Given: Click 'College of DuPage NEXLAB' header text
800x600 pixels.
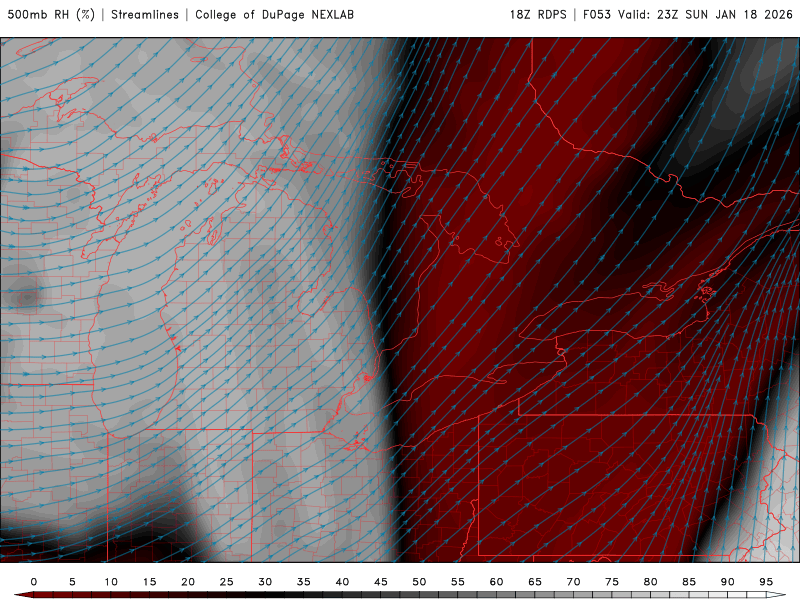Looking at the screenshot, I should pyautogui.click(x=274, y=15).
